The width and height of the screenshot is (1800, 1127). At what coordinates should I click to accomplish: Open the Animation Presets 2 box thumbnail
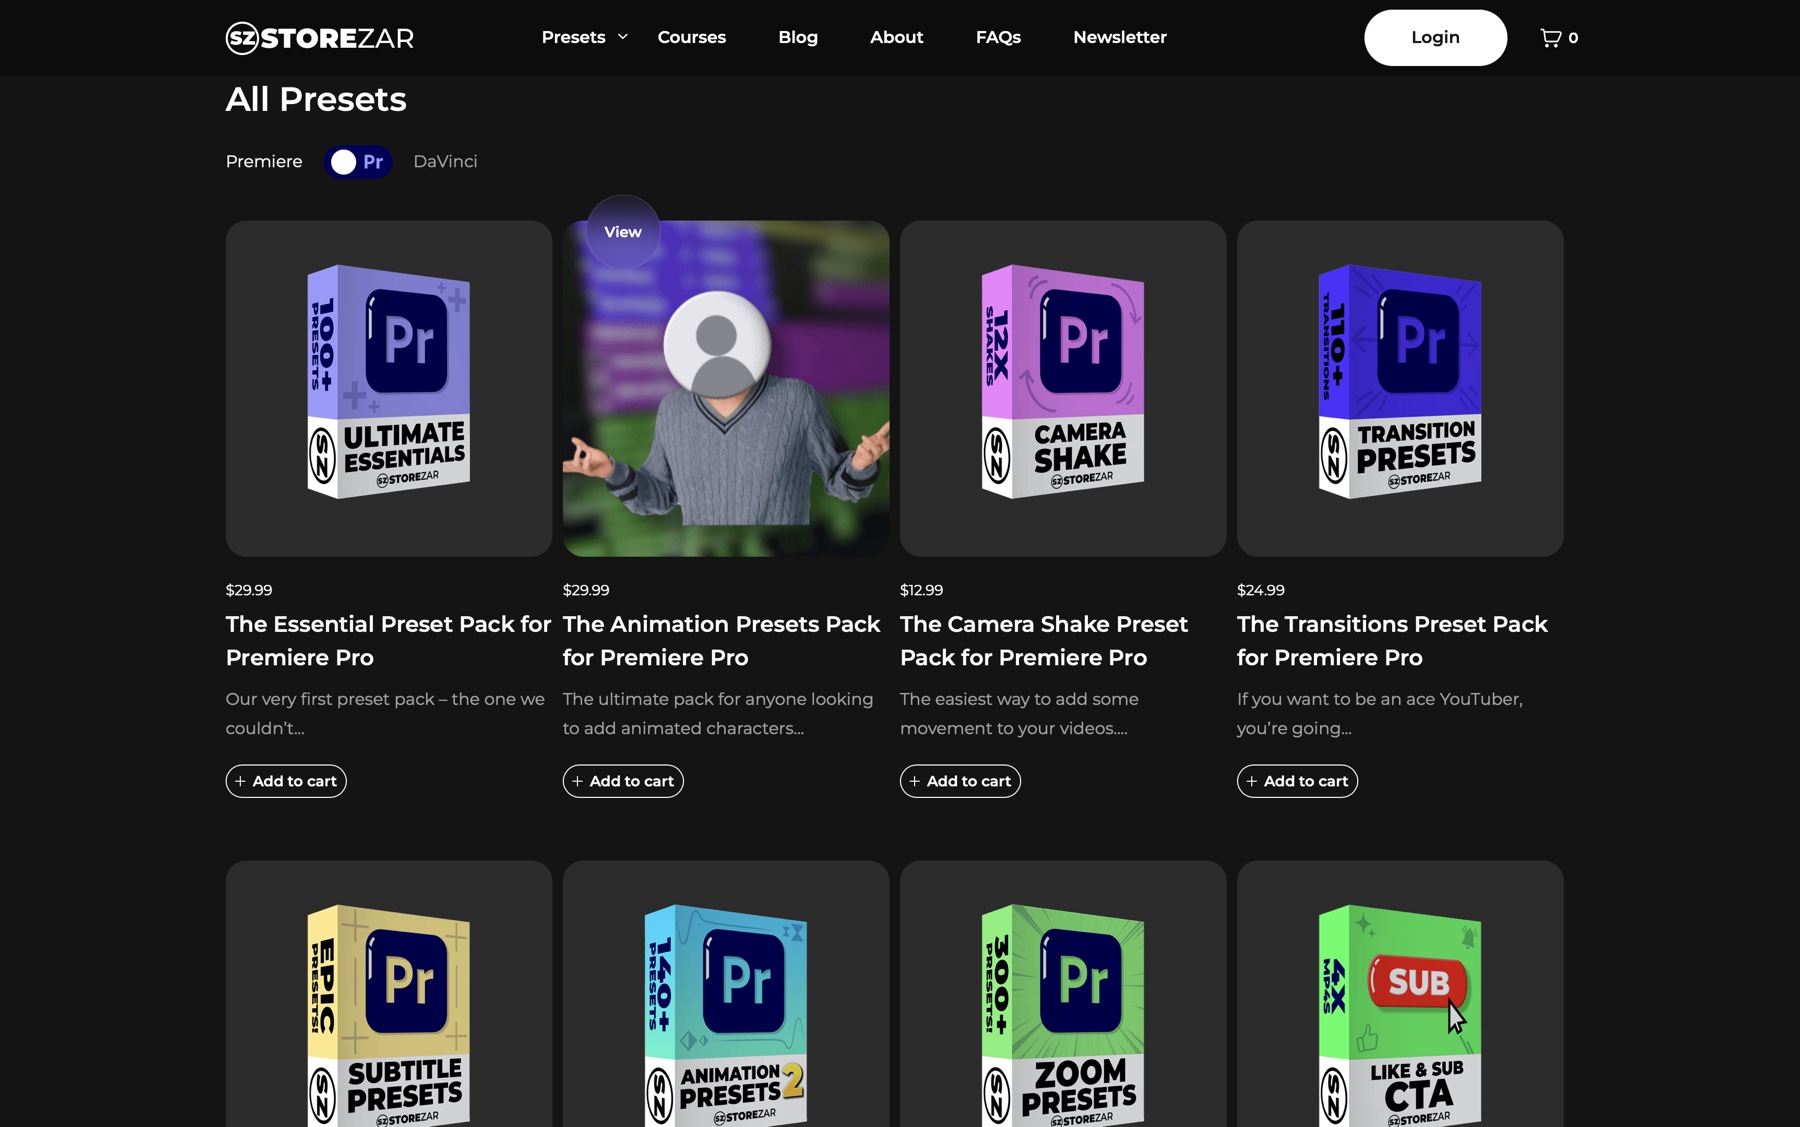click(x=726, y=994)
